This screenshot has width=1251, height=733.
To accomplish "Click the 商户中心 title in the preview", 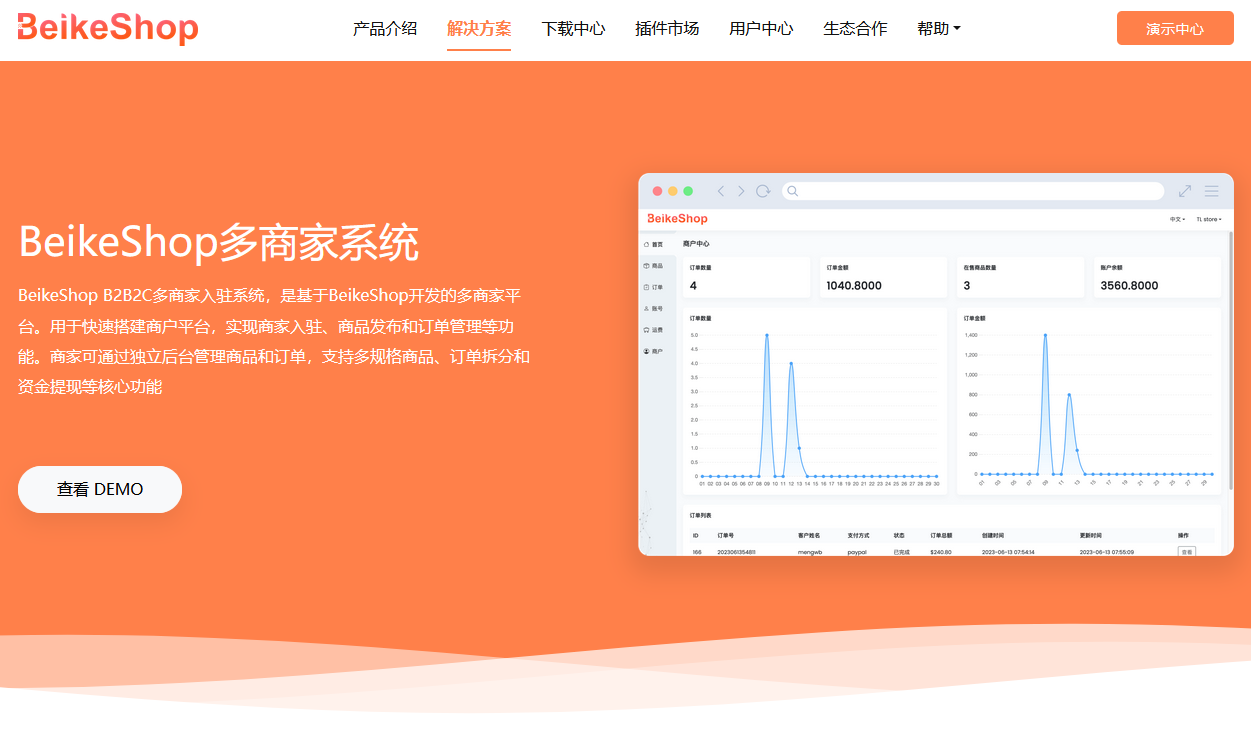I will tap(696, 243).
